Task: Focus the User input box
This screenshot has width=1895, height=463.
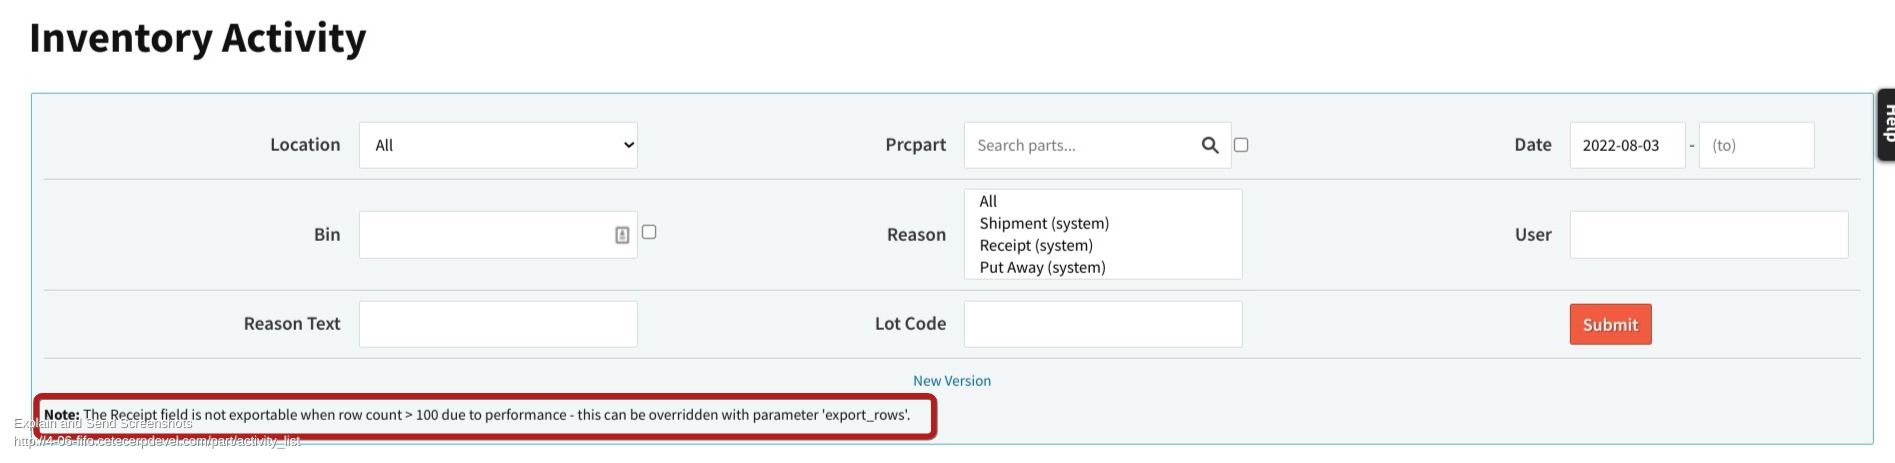Action: [x=1708, y=235]
